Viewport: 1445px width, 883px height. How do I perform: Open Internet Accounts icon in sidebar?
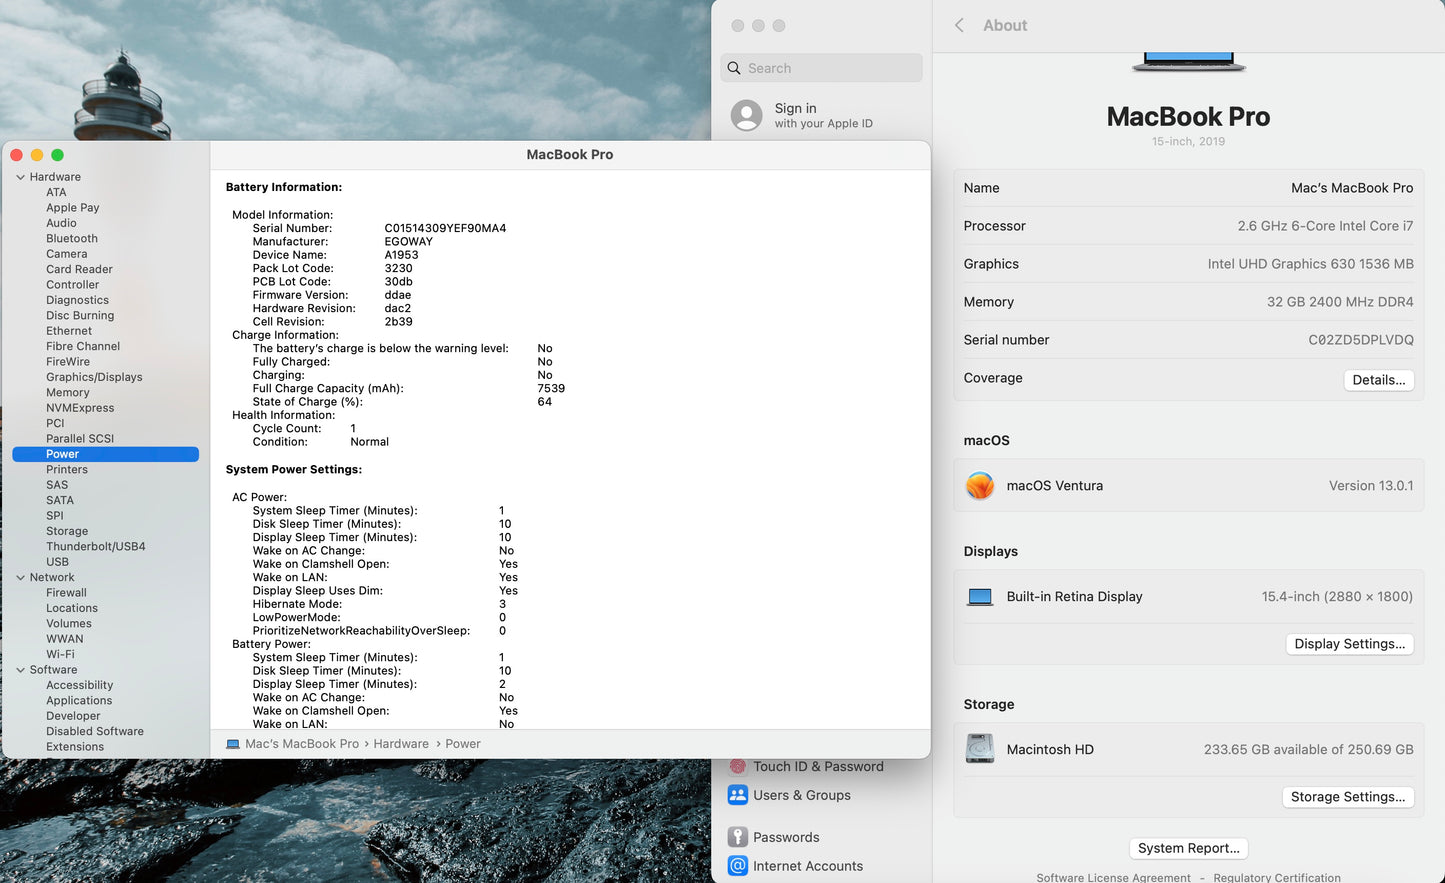[738, 866]
